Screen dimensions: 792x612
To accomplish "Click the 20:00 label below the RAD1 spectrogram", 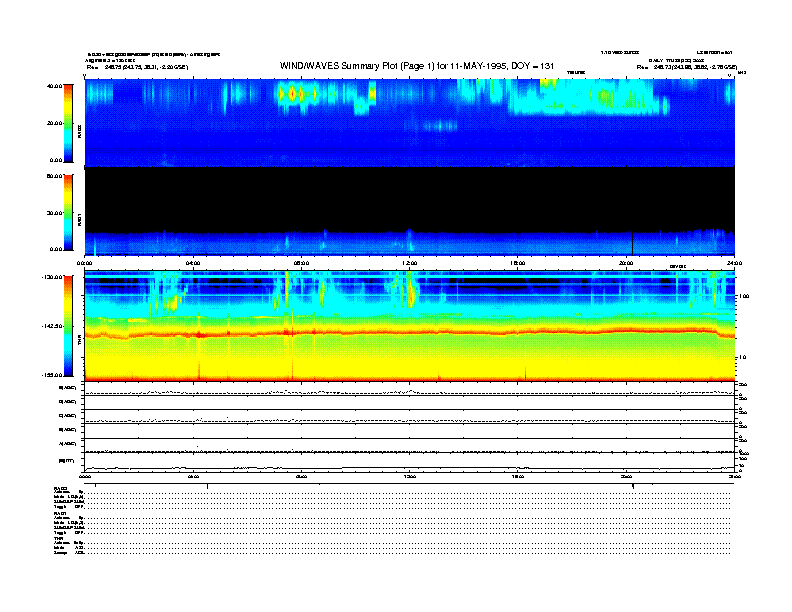I will (x=626, y=263).
